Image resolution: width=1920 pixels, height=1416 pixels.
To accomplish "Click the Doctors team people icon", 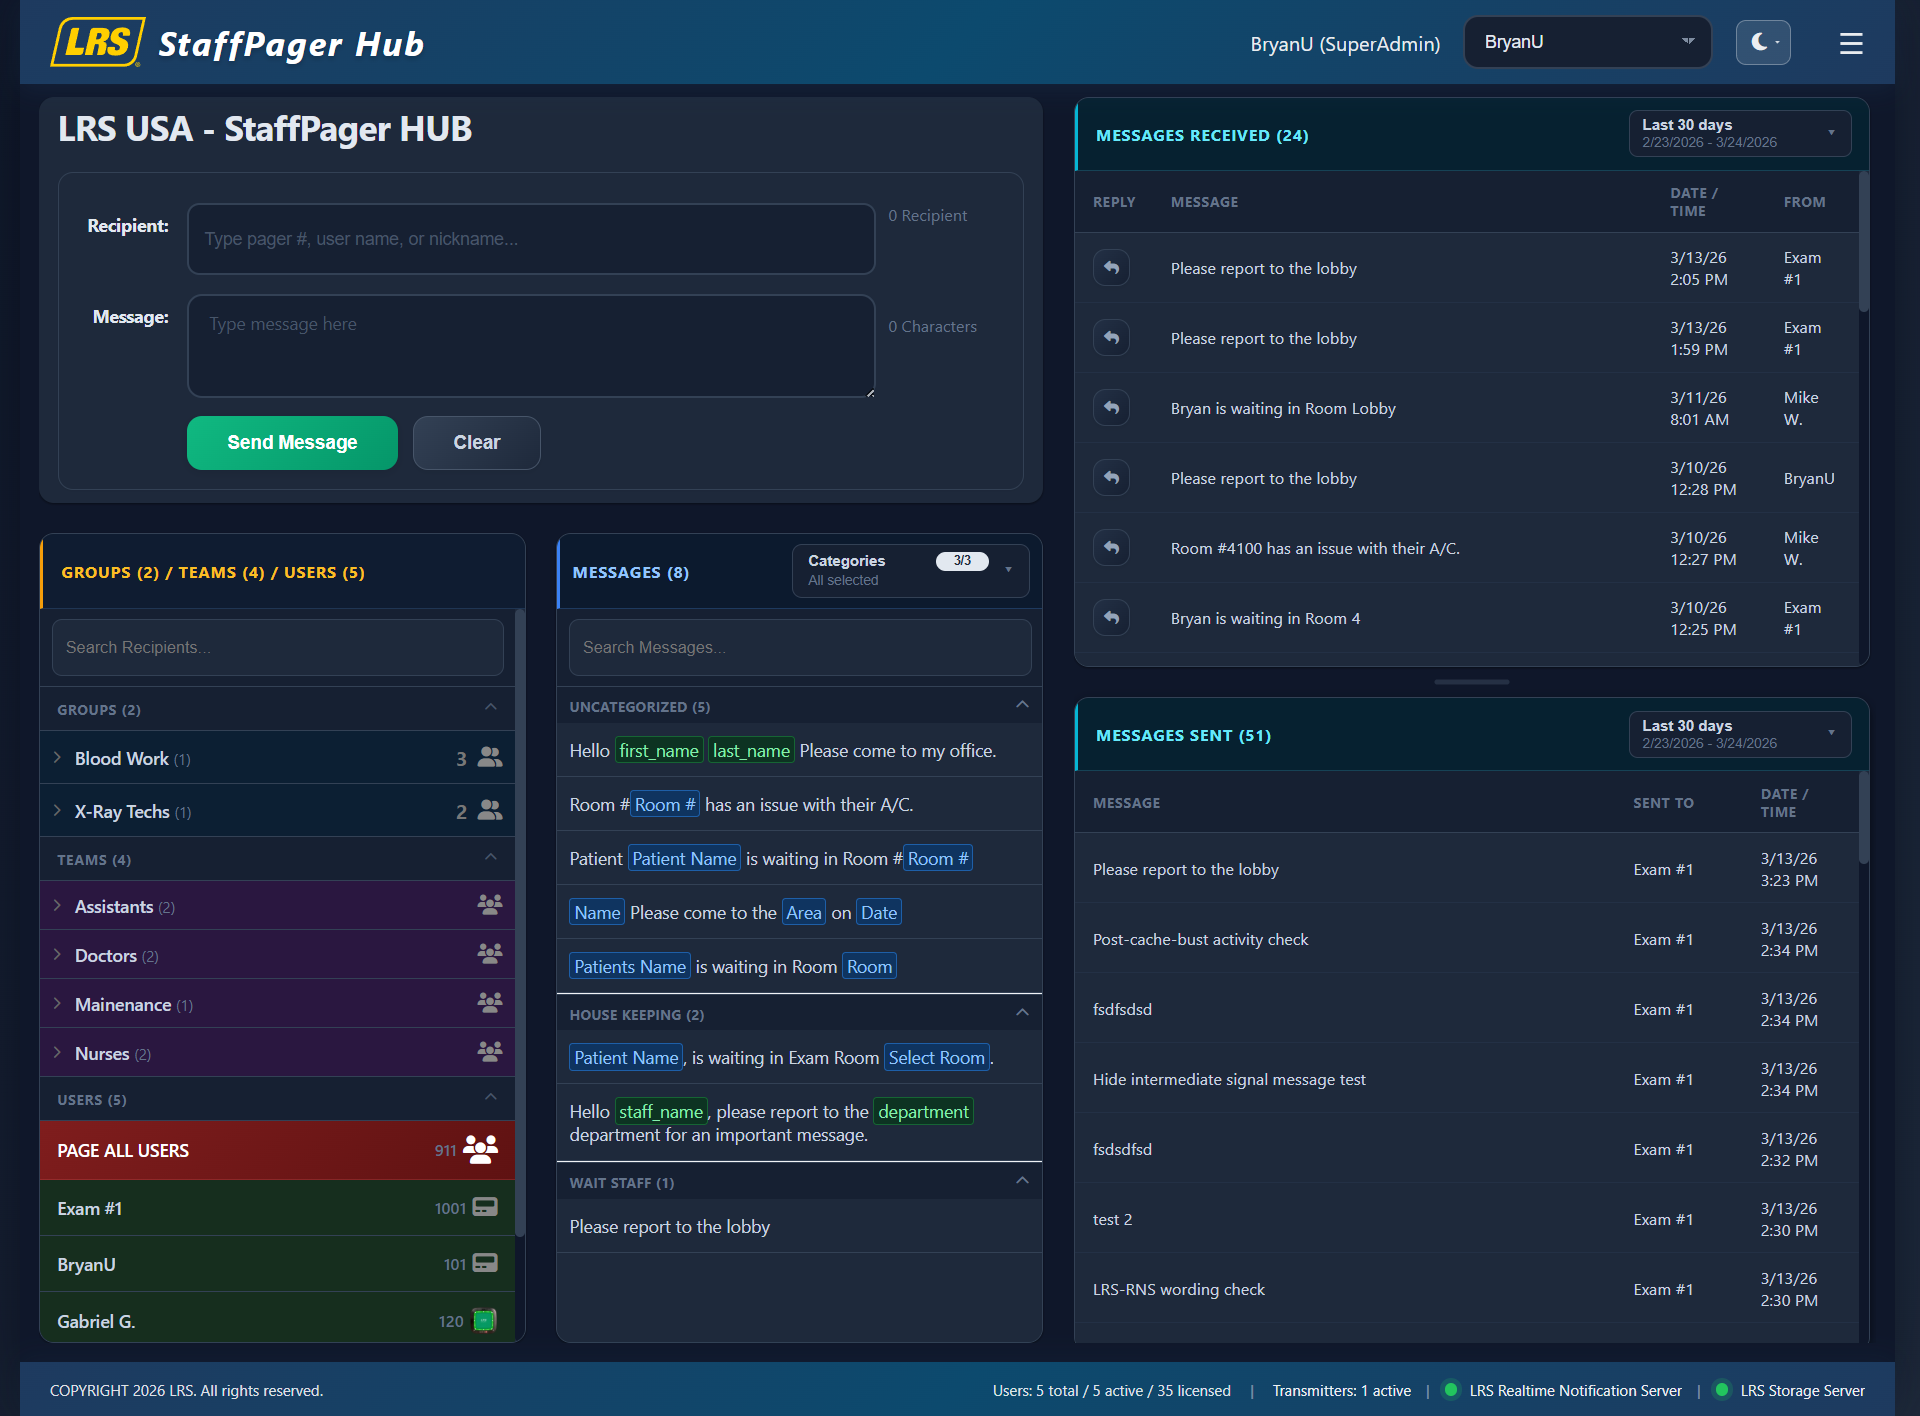I will pos(490,954).
